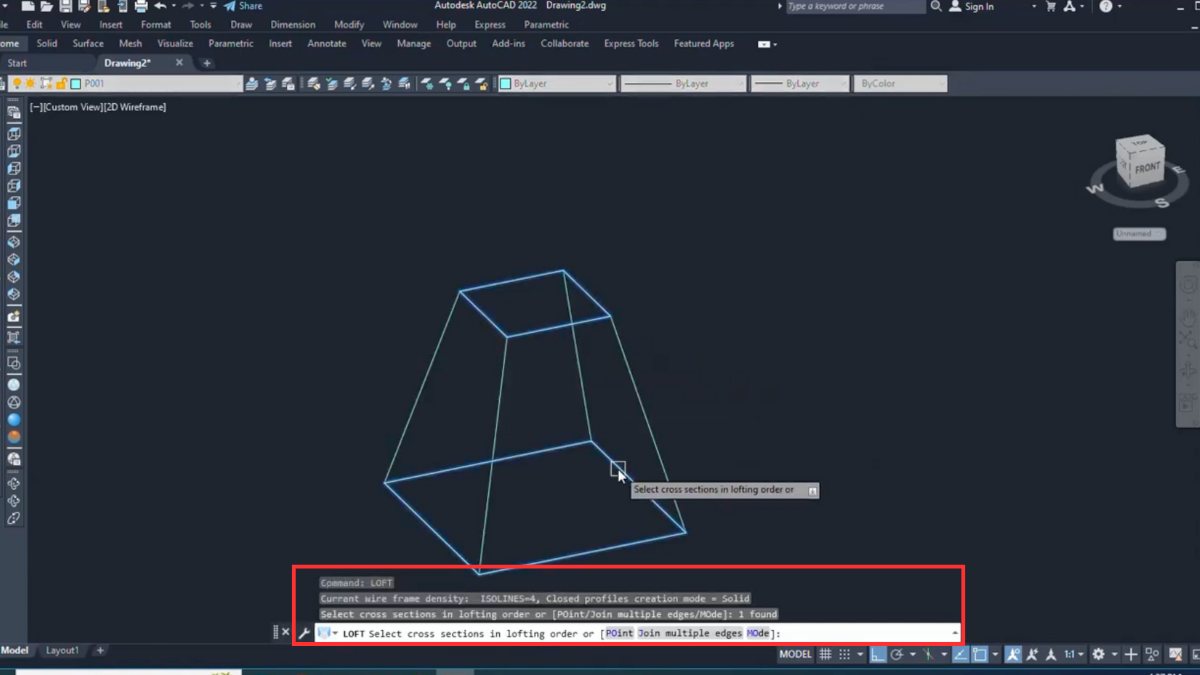Click the crosshair tool icon in status bar
1200x675 pixels.
(1130, 654)
